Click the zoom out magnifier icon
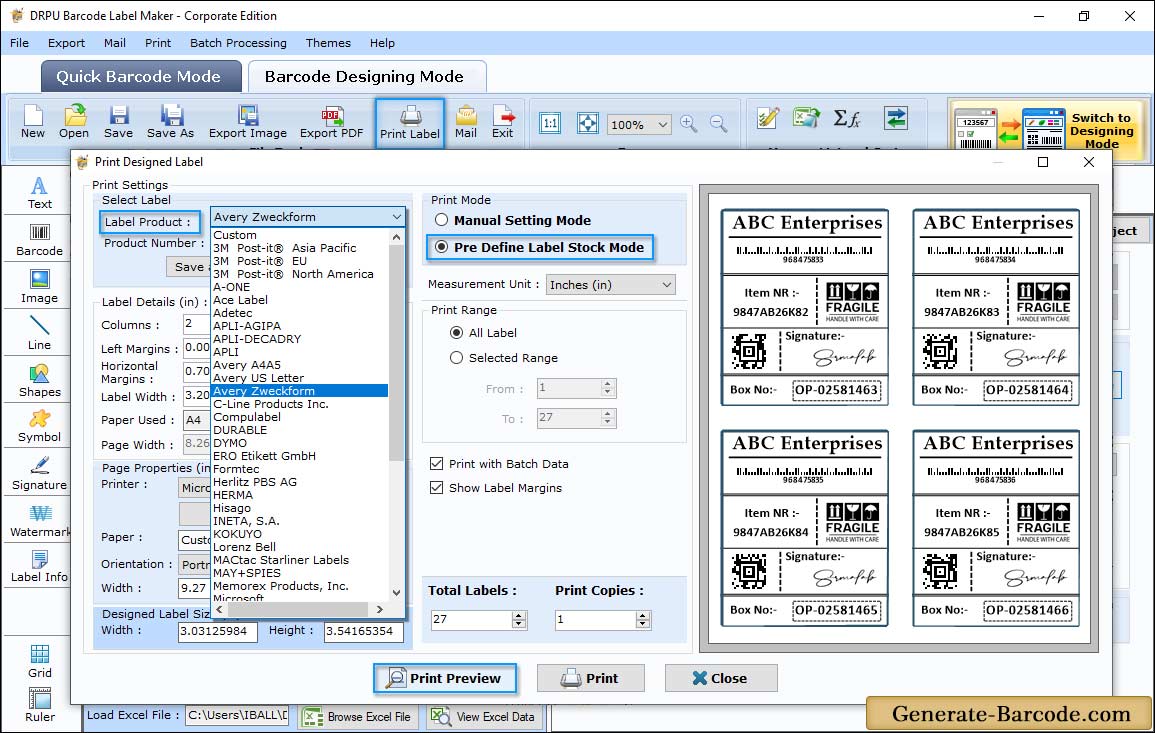 tap(718, 123)
